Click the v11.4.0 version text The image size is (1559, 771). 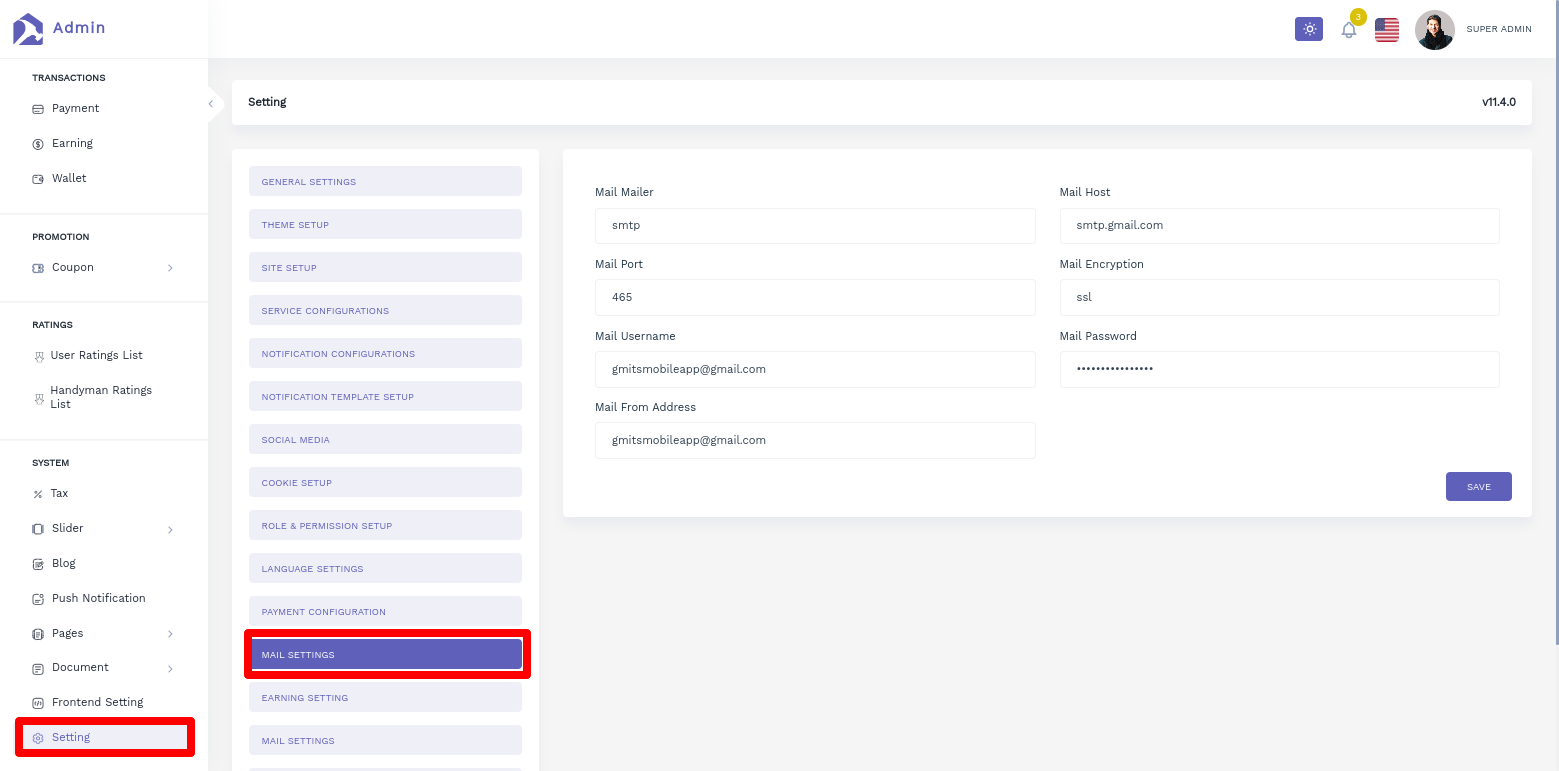tap(1499, 102)
